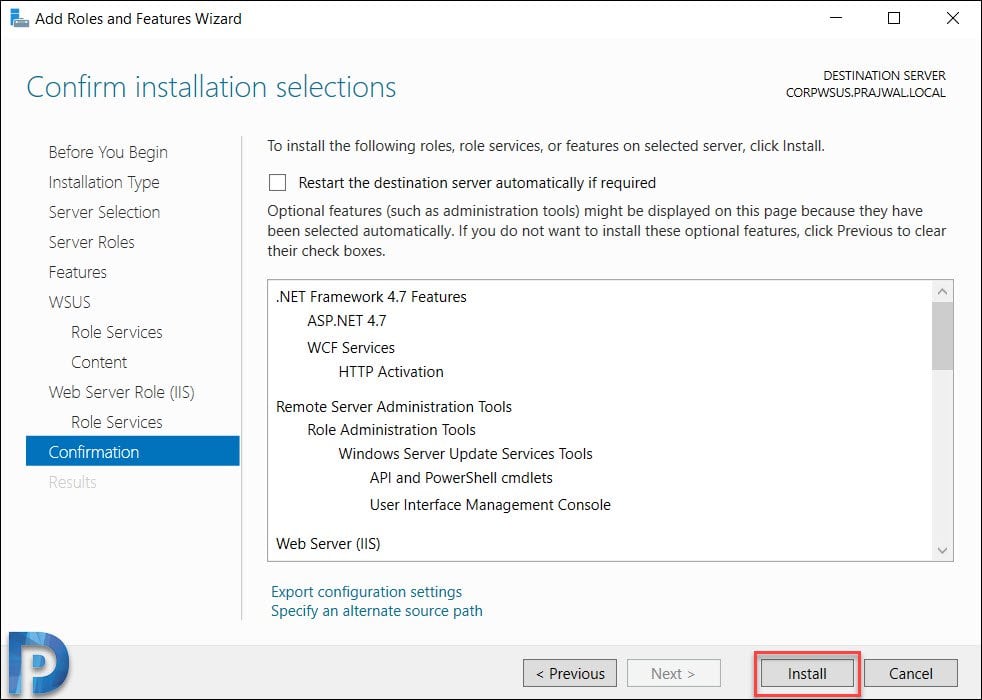Select Before You Begin step

(x=108, y=152)
